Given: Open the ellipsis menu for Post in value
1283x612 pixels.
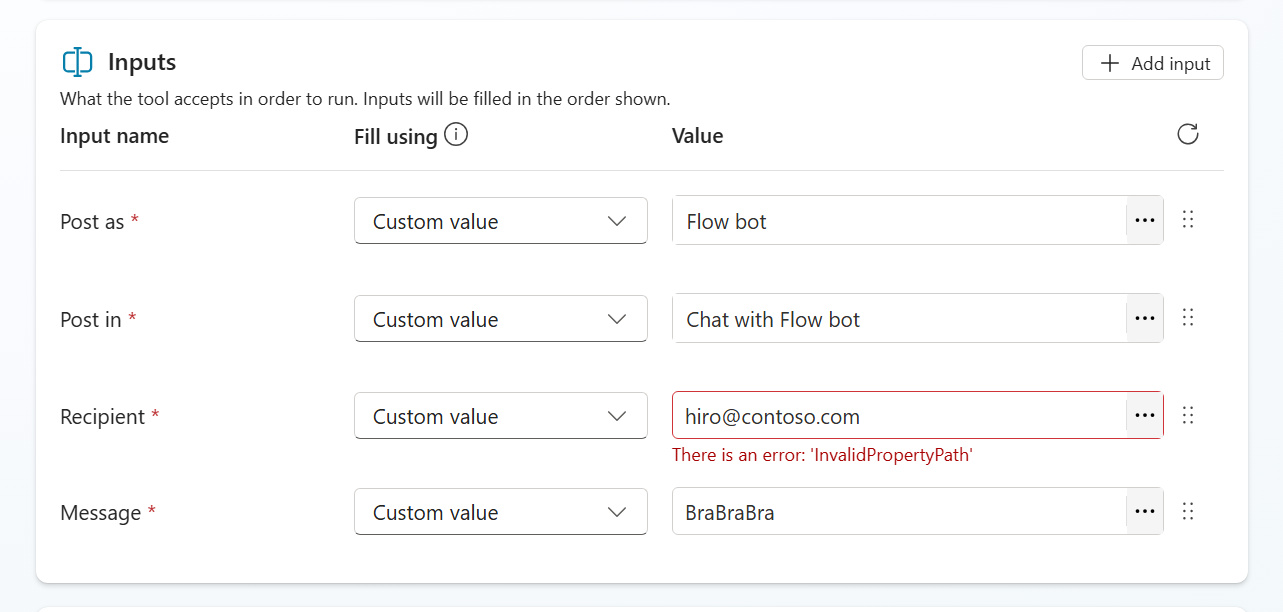Looking at the screenshot, I should point(1144,319).
